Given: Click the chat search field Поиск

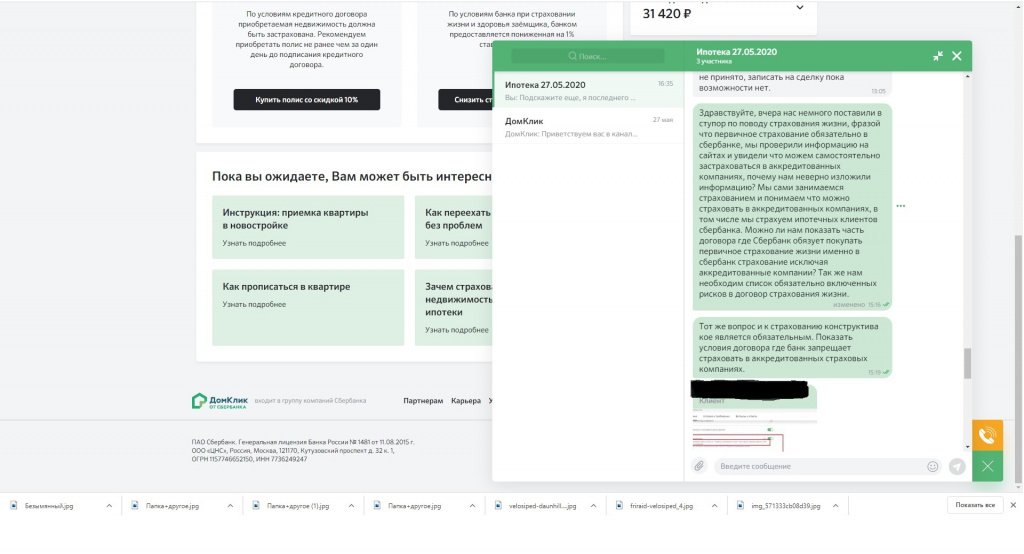Looking at the screenshot, I should (x=587, y=56).
